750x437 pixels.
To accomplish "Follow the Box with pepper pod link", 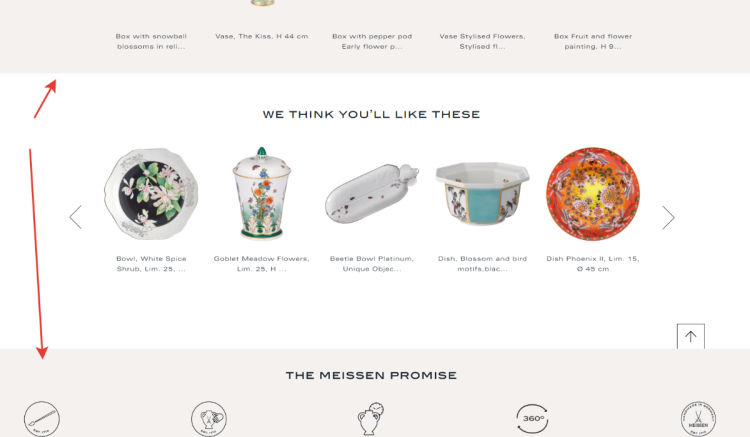I will tap(372, 41).
